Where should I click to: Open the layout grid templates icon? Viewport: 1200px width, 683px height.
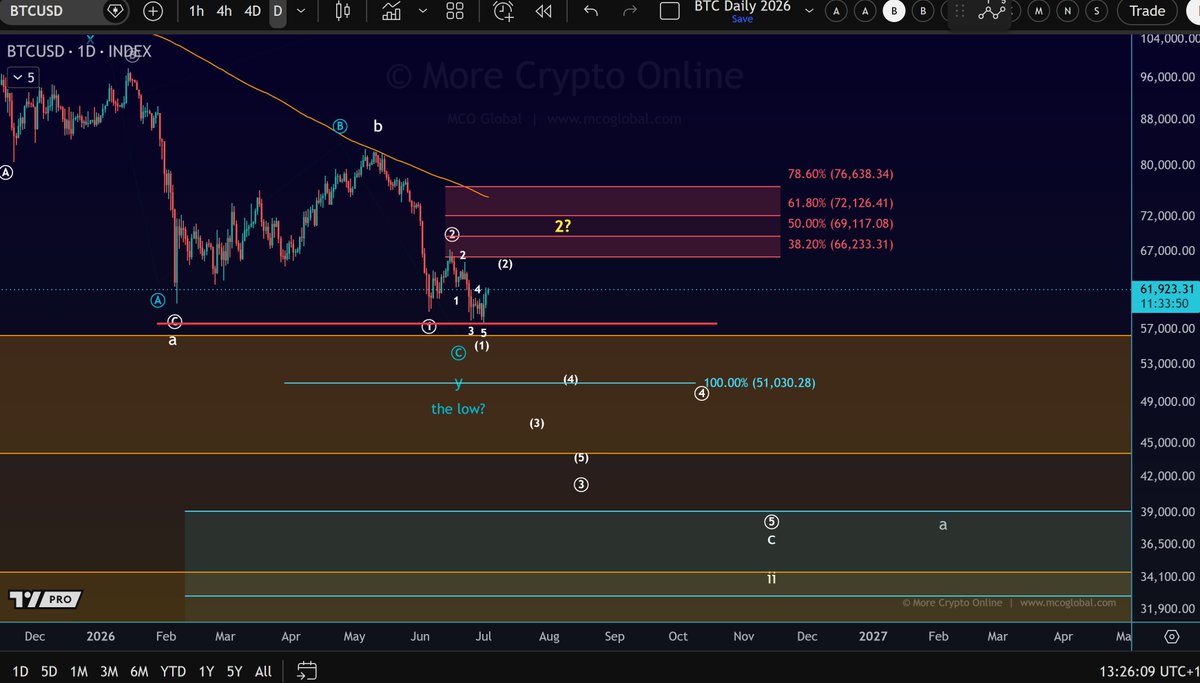[x=455, y=11]
